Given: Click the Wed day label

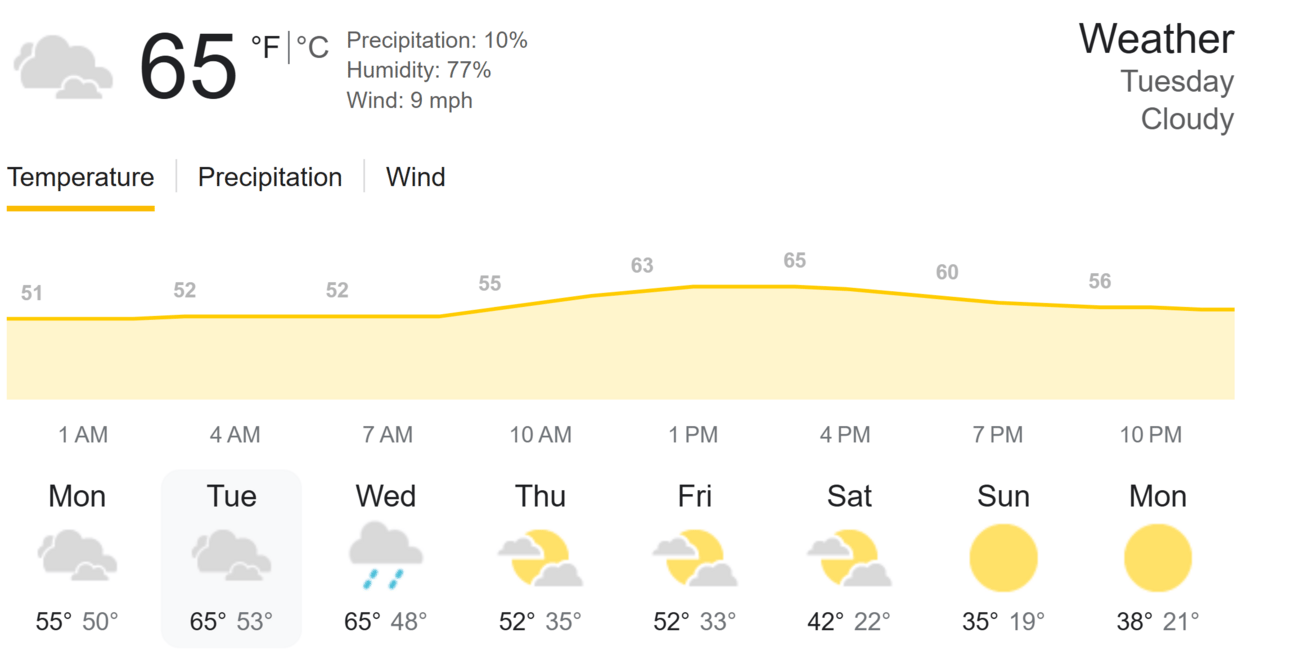Looking at the screenshot, I should [x=386, y=496].
